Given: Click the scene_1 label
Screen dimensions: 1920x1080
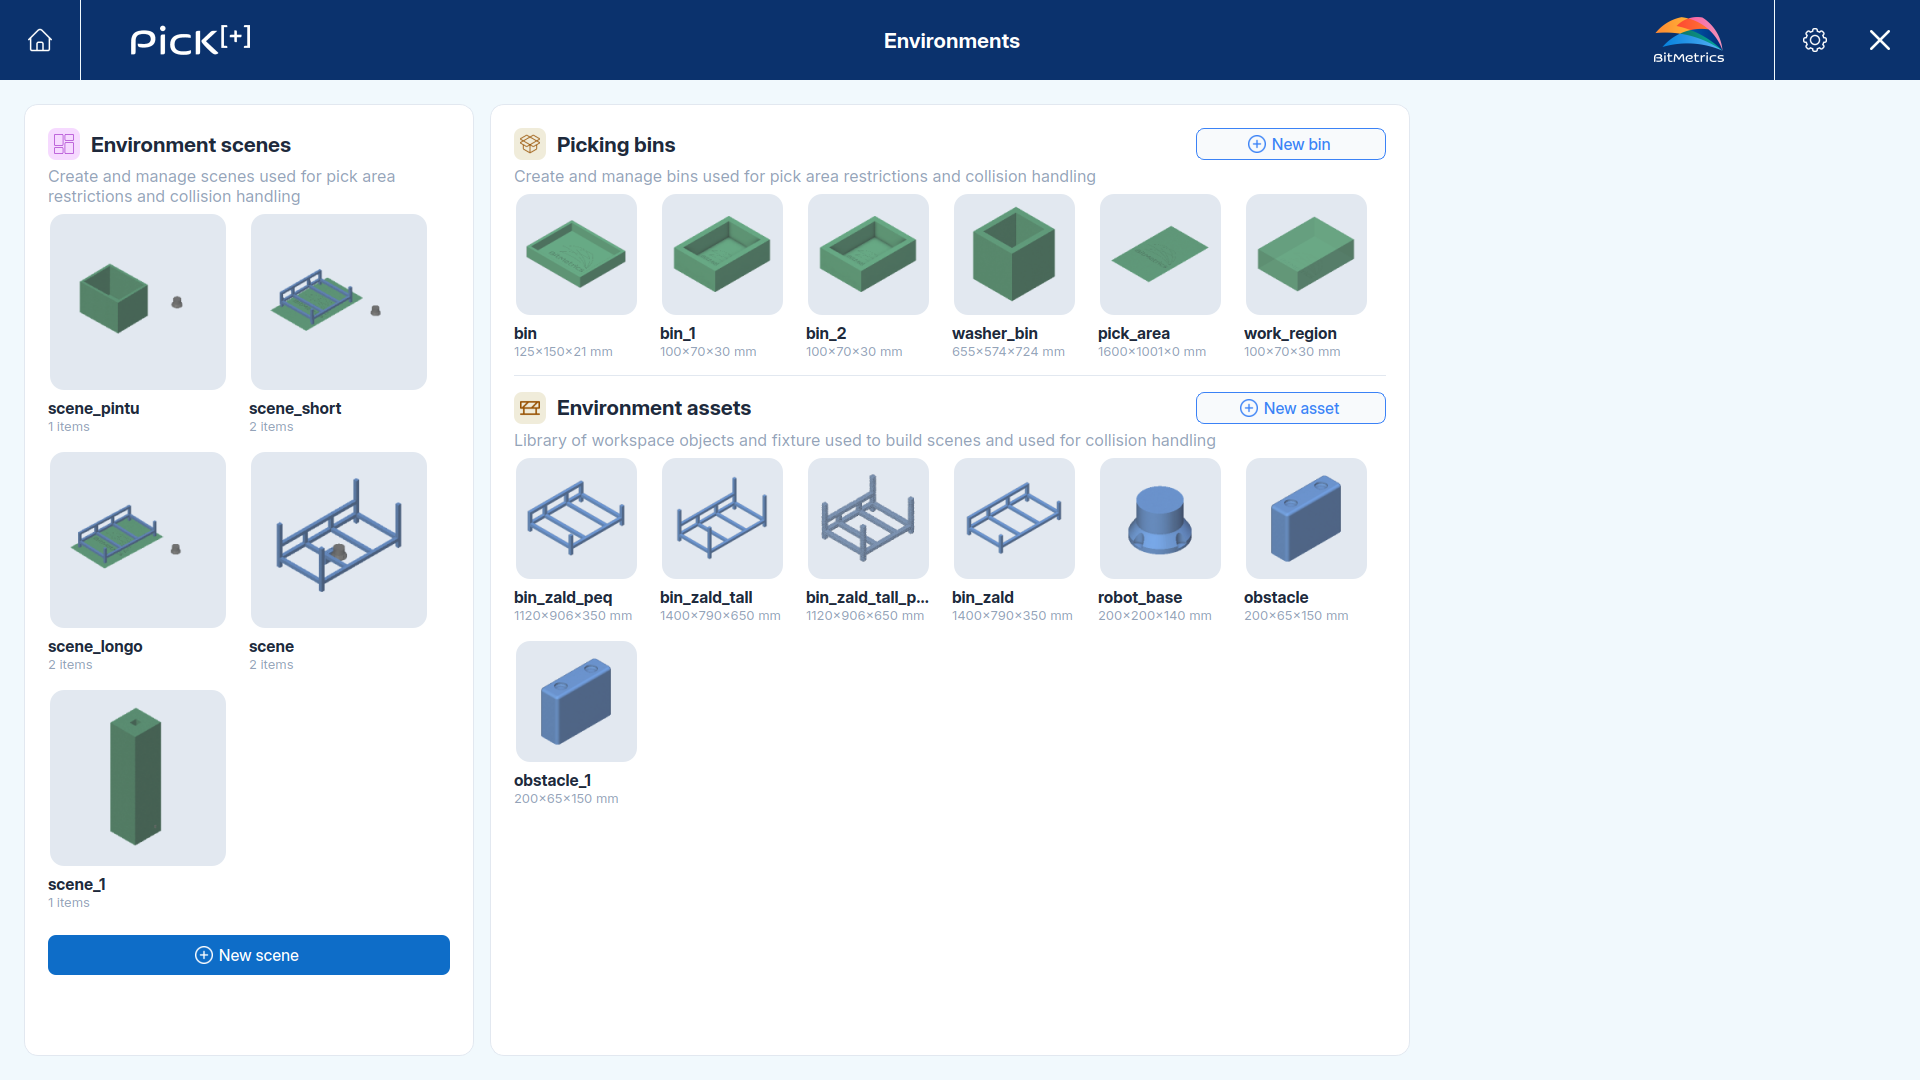Looking at the screenshot, I should [x=77, y=884].
